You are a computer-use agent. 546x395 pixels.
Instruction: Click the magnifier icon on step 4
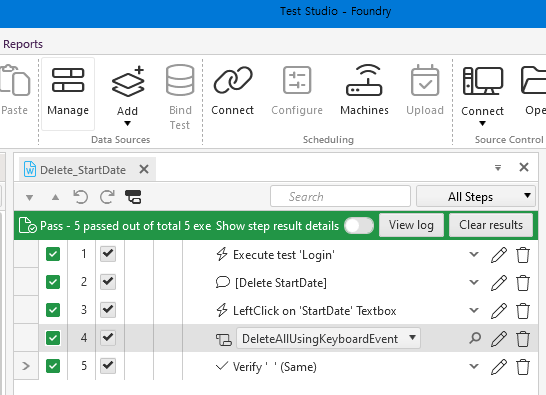pos(475,338)
